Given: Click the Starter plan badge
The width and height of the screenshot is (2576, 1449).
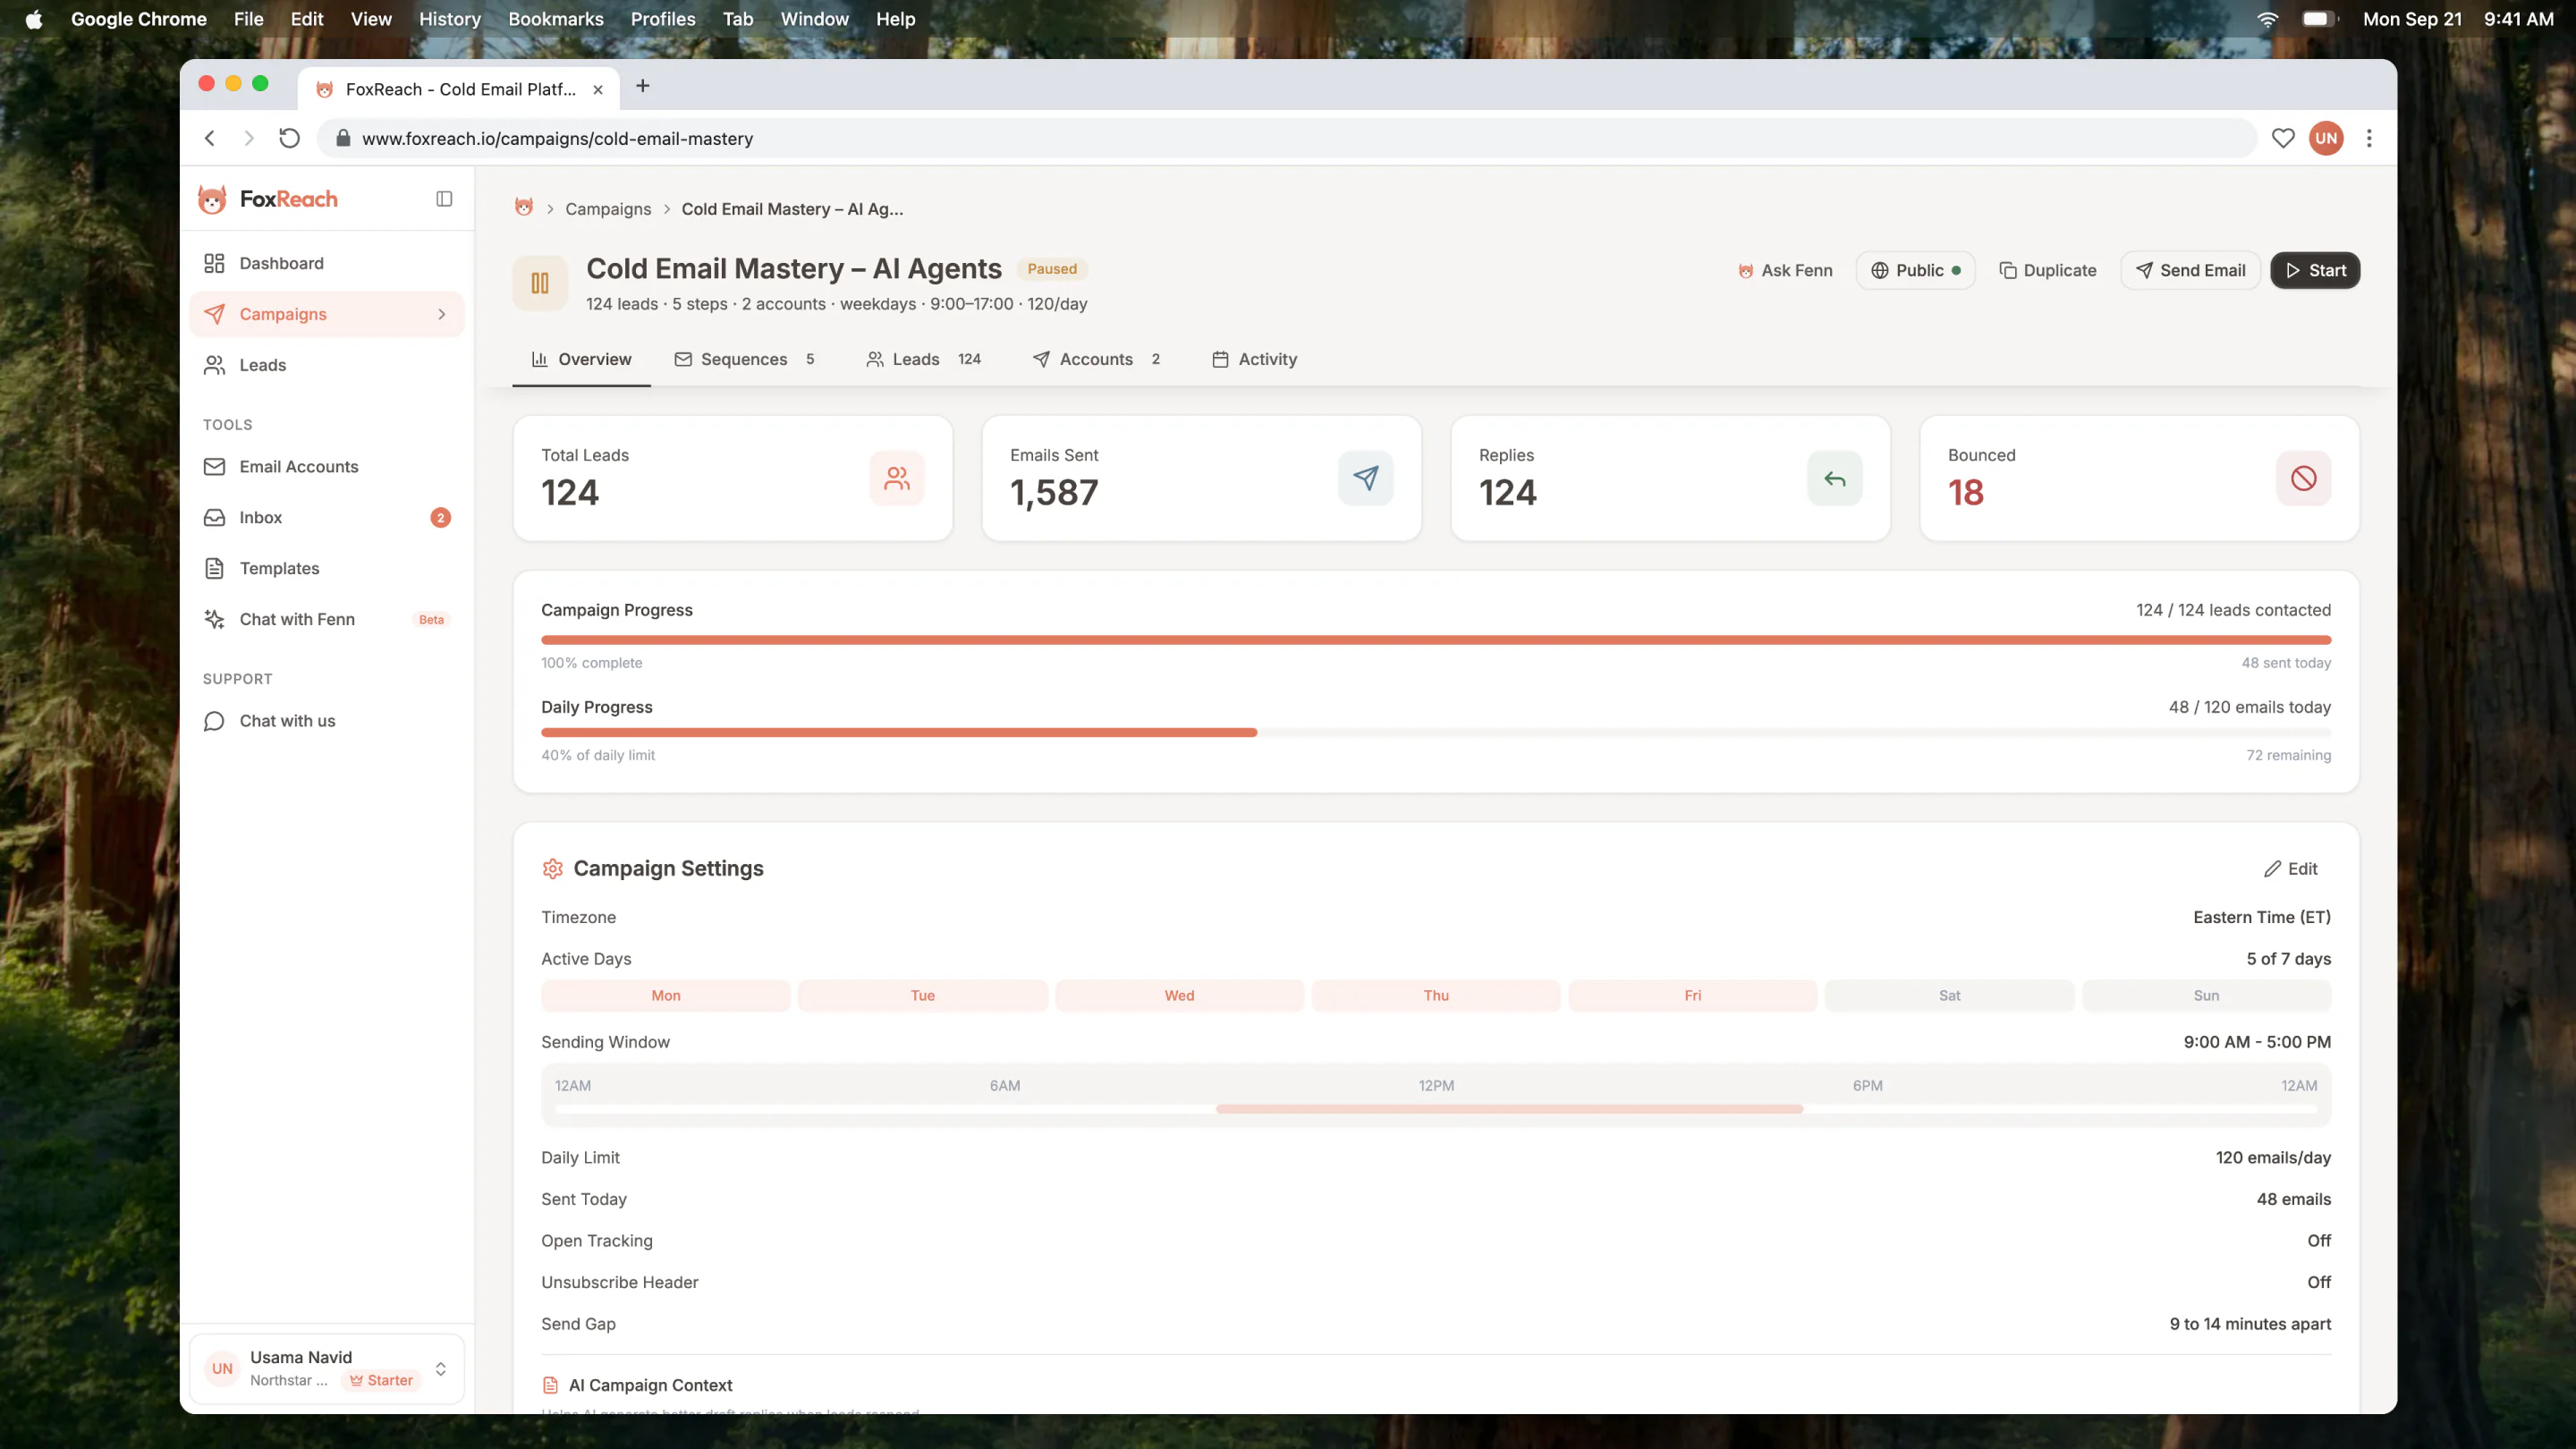Looking at the screenshot, I should [x=381, y=1380].
